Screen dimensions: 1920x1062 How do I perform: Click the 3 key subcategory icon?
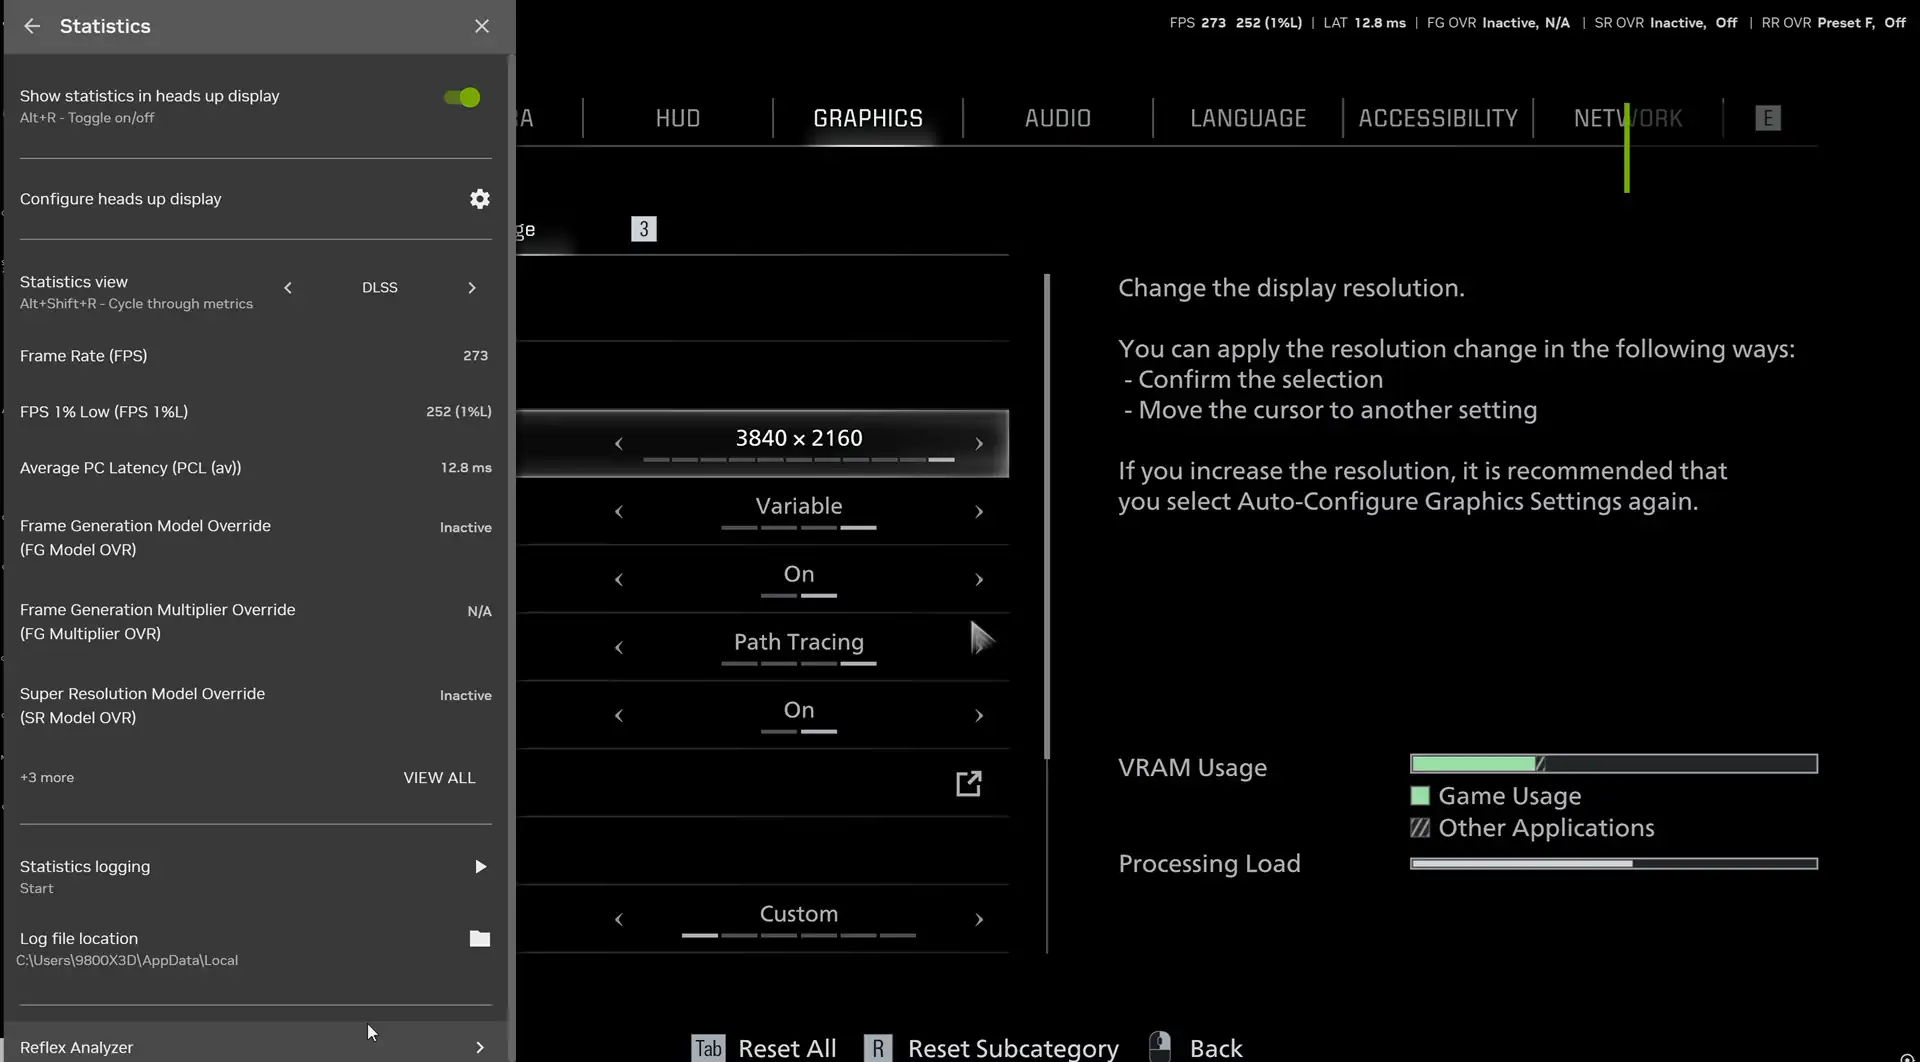point(644,229)
